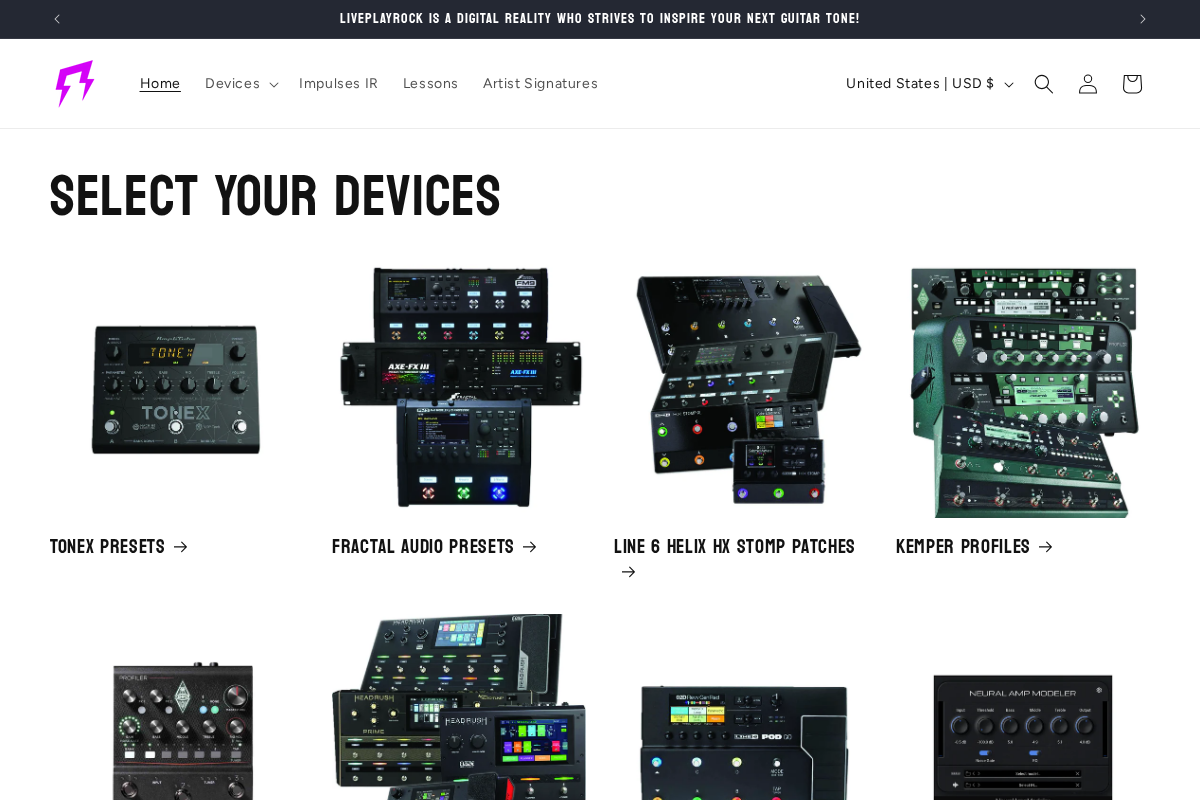This screenshot has width=1200, height=800.
Task: Navigate to Impulses IR
Action: 338,84
